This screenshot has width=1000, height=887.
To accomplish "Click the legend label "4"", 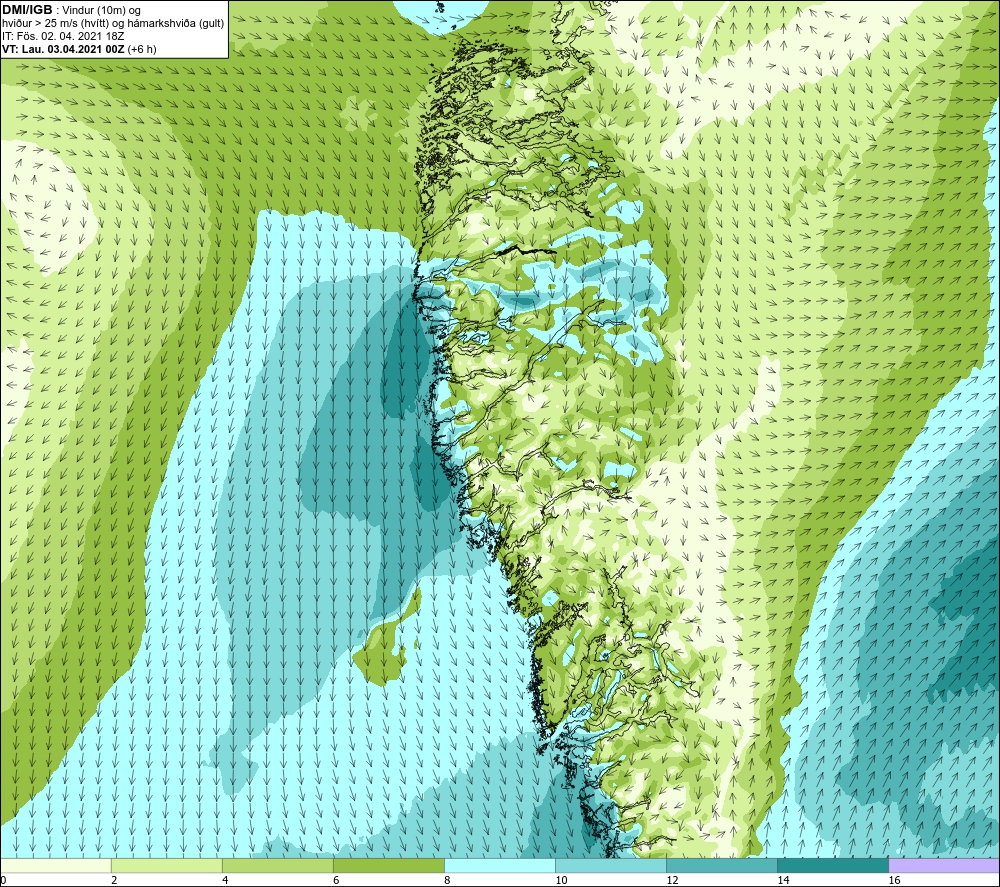I will tap(225, 880).
